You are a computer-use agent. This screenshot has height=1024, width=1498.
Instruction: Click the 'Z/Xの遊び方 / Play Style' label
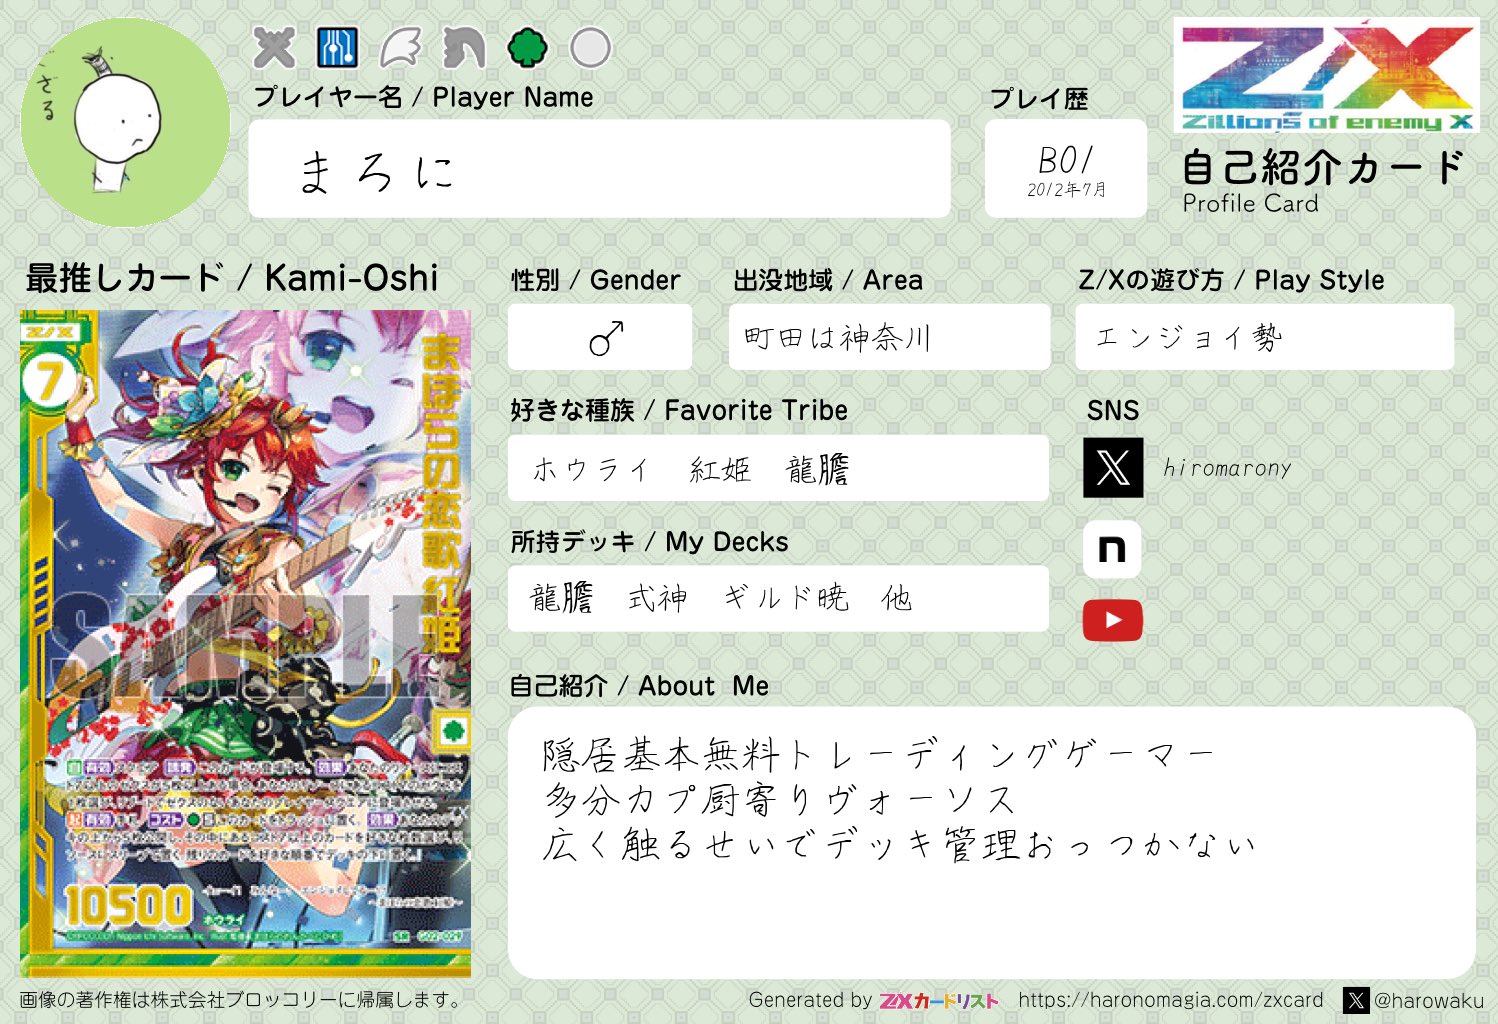[x=1231, y=280]
